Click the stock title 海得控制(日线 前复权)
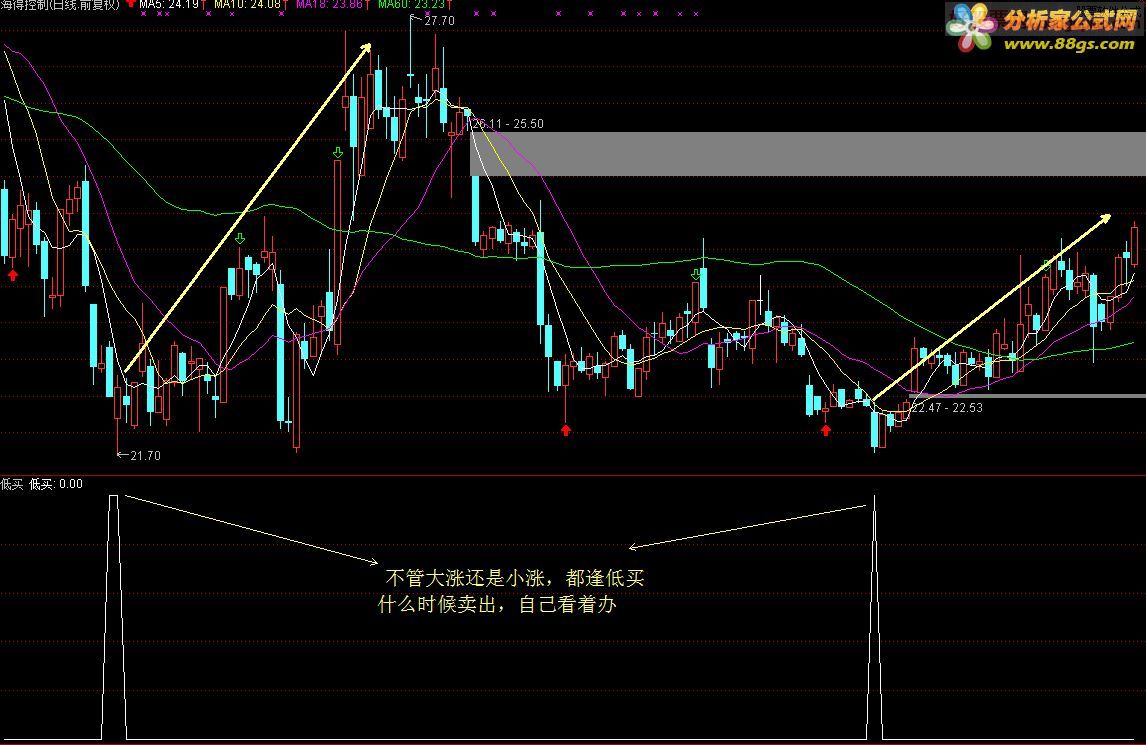The height and width of the screenshot is (745, 1146). point(59,4)
